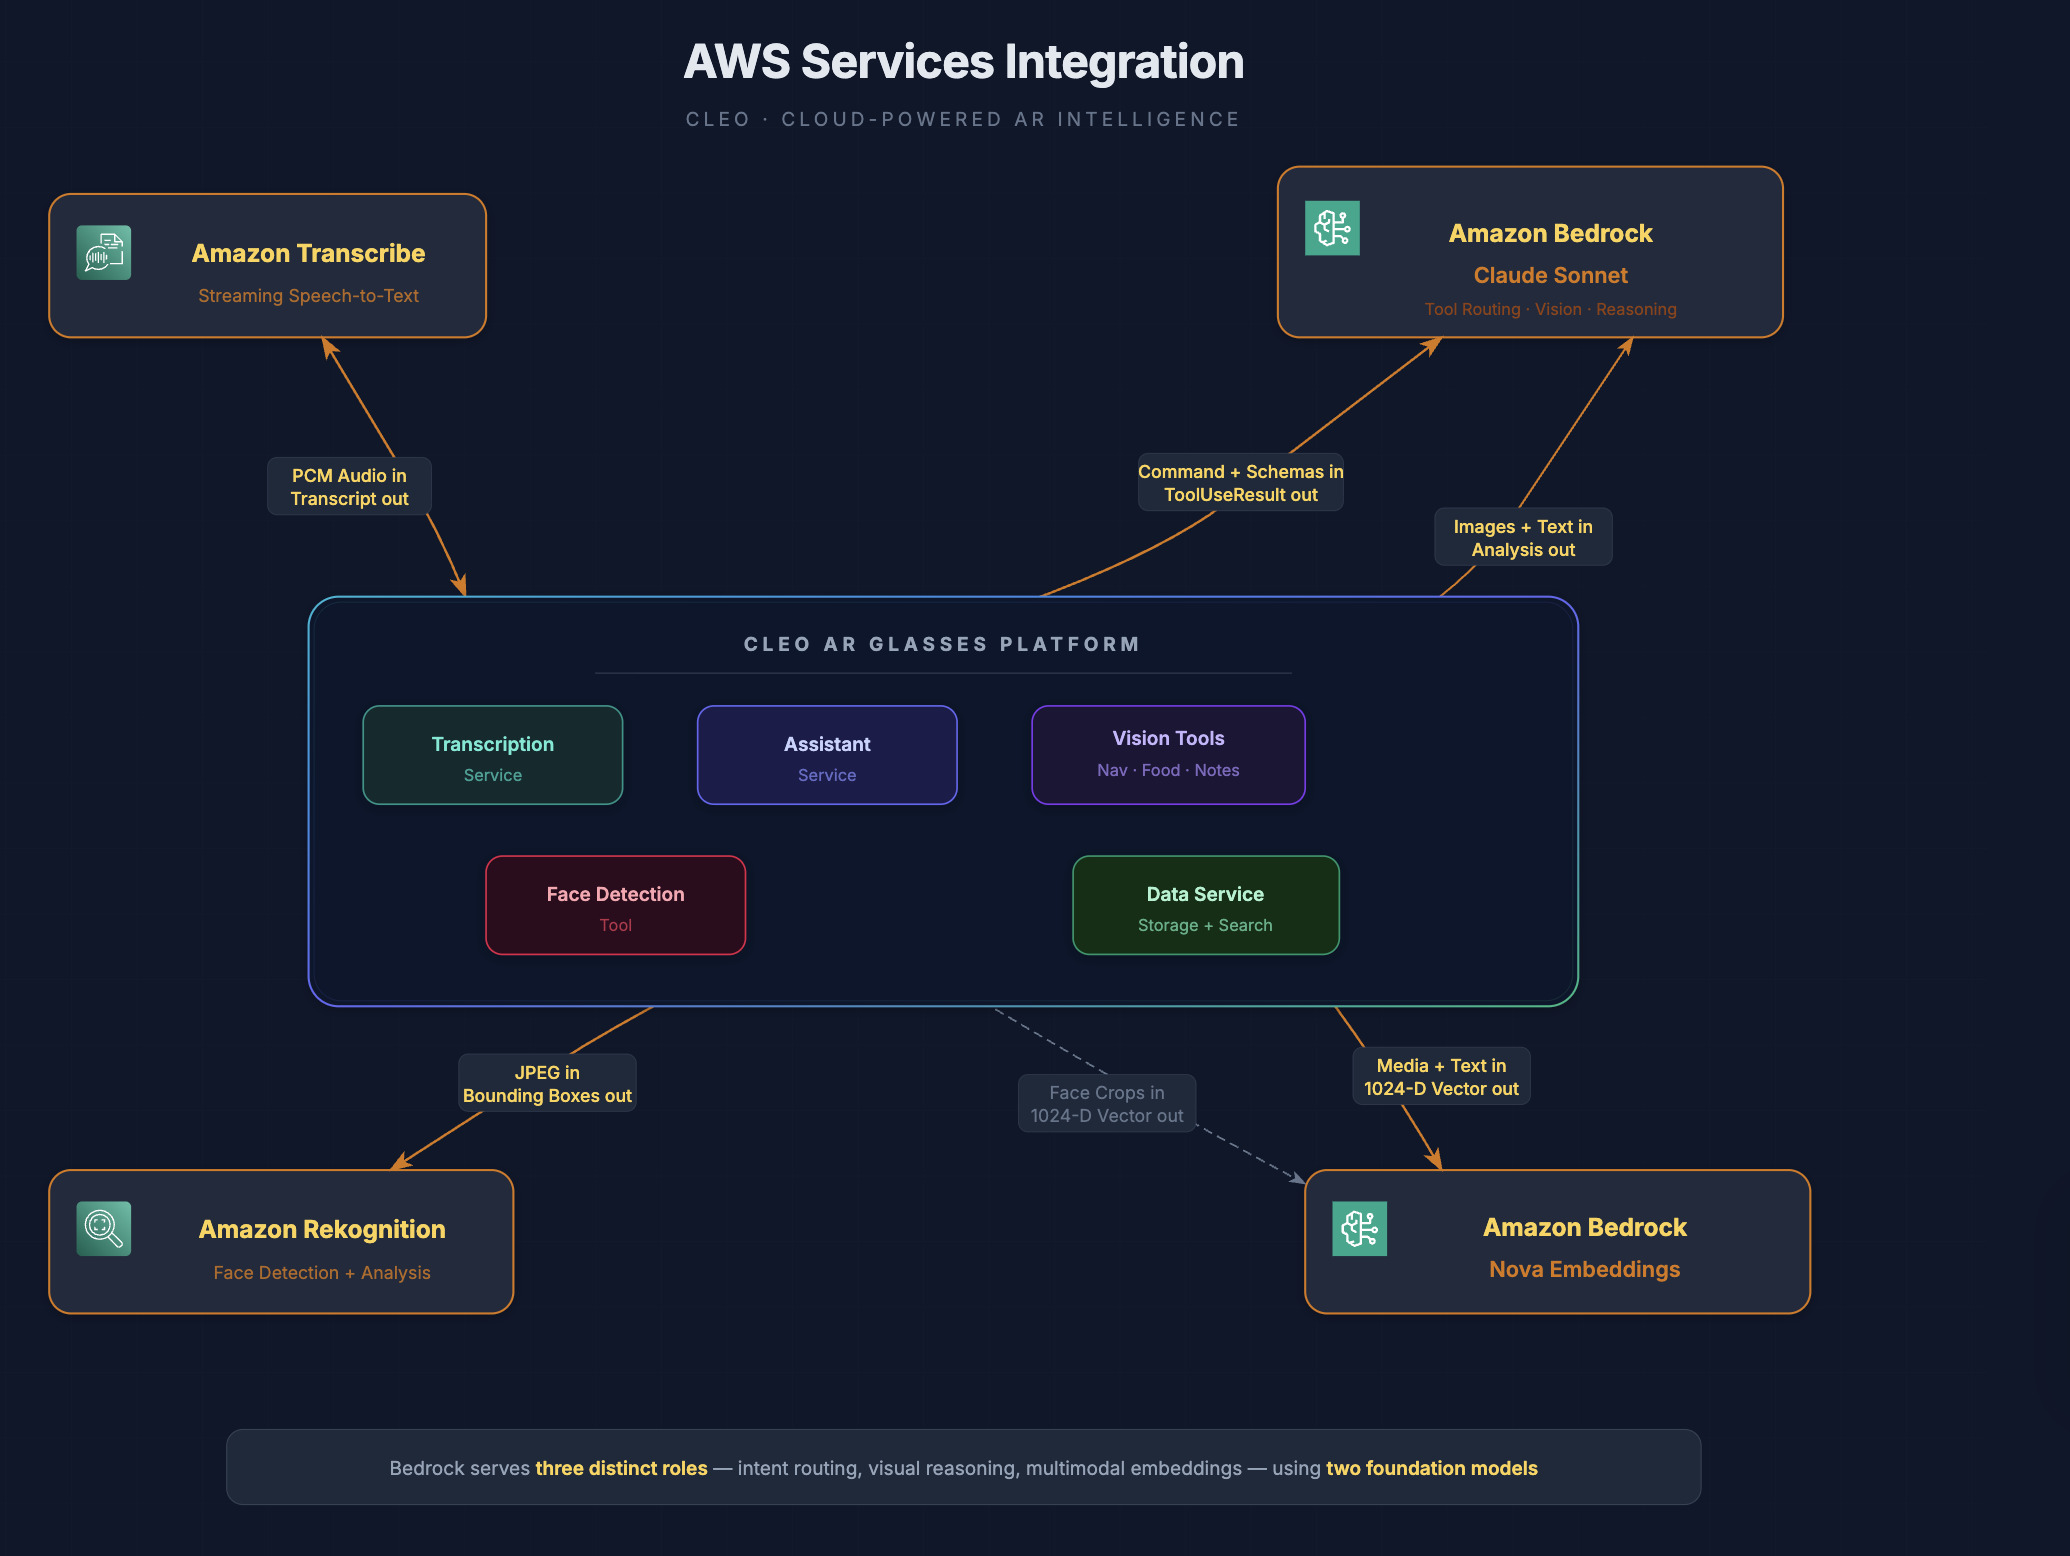Select the Assistant Service box
The height and width of the screenshot is (1556, 2070).
coord(826,755)
